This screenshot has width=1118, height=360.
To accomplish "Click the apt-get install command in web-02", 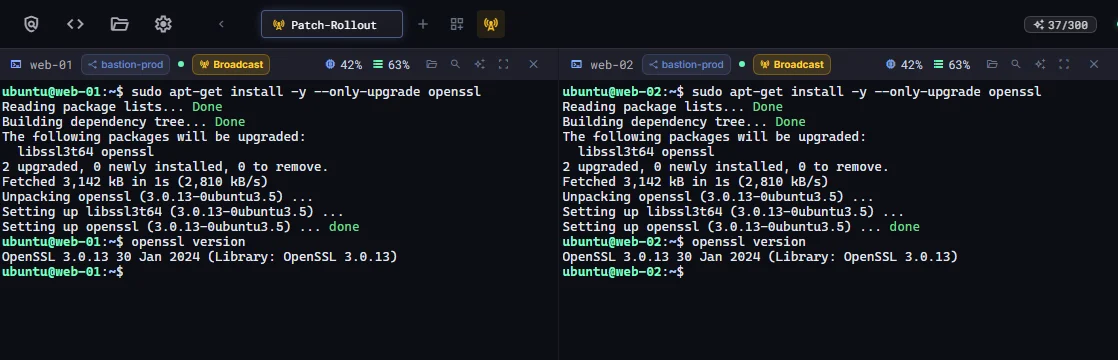I will tap(866, 92).
